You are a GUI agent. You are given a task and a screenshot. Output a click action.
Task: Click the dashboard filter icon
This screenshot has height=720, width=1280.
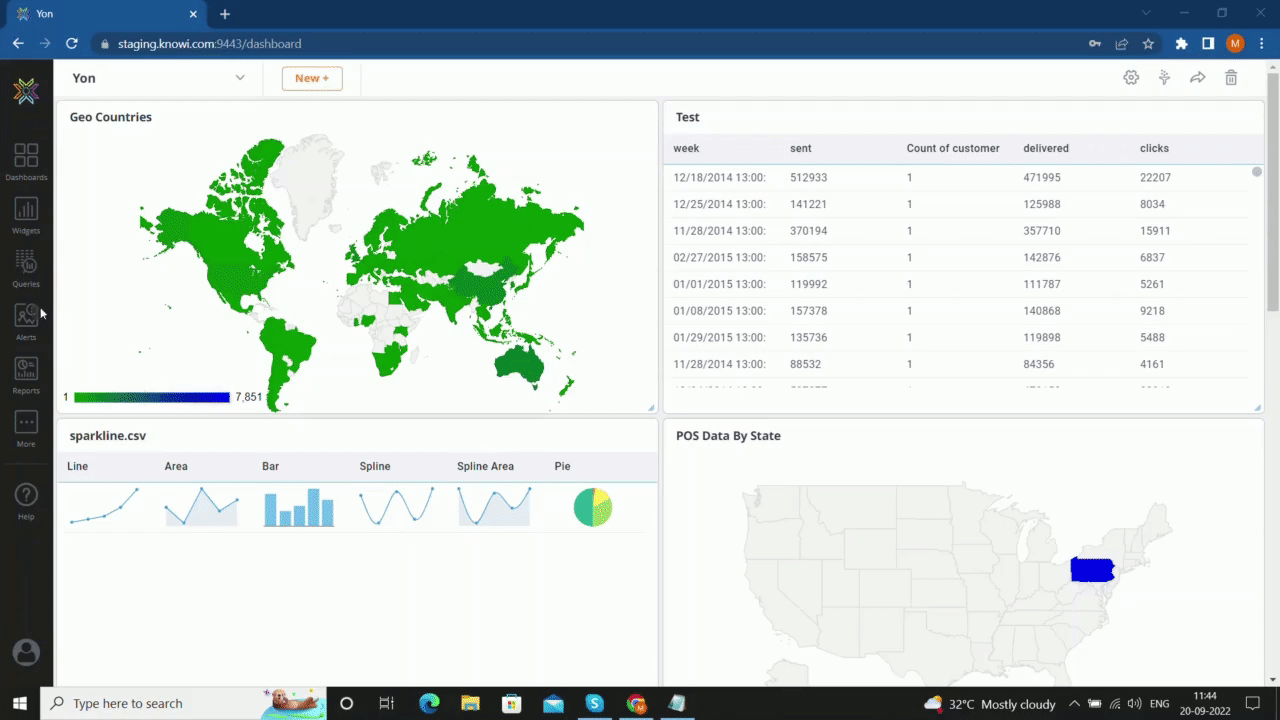click(x=1164, y=78)
